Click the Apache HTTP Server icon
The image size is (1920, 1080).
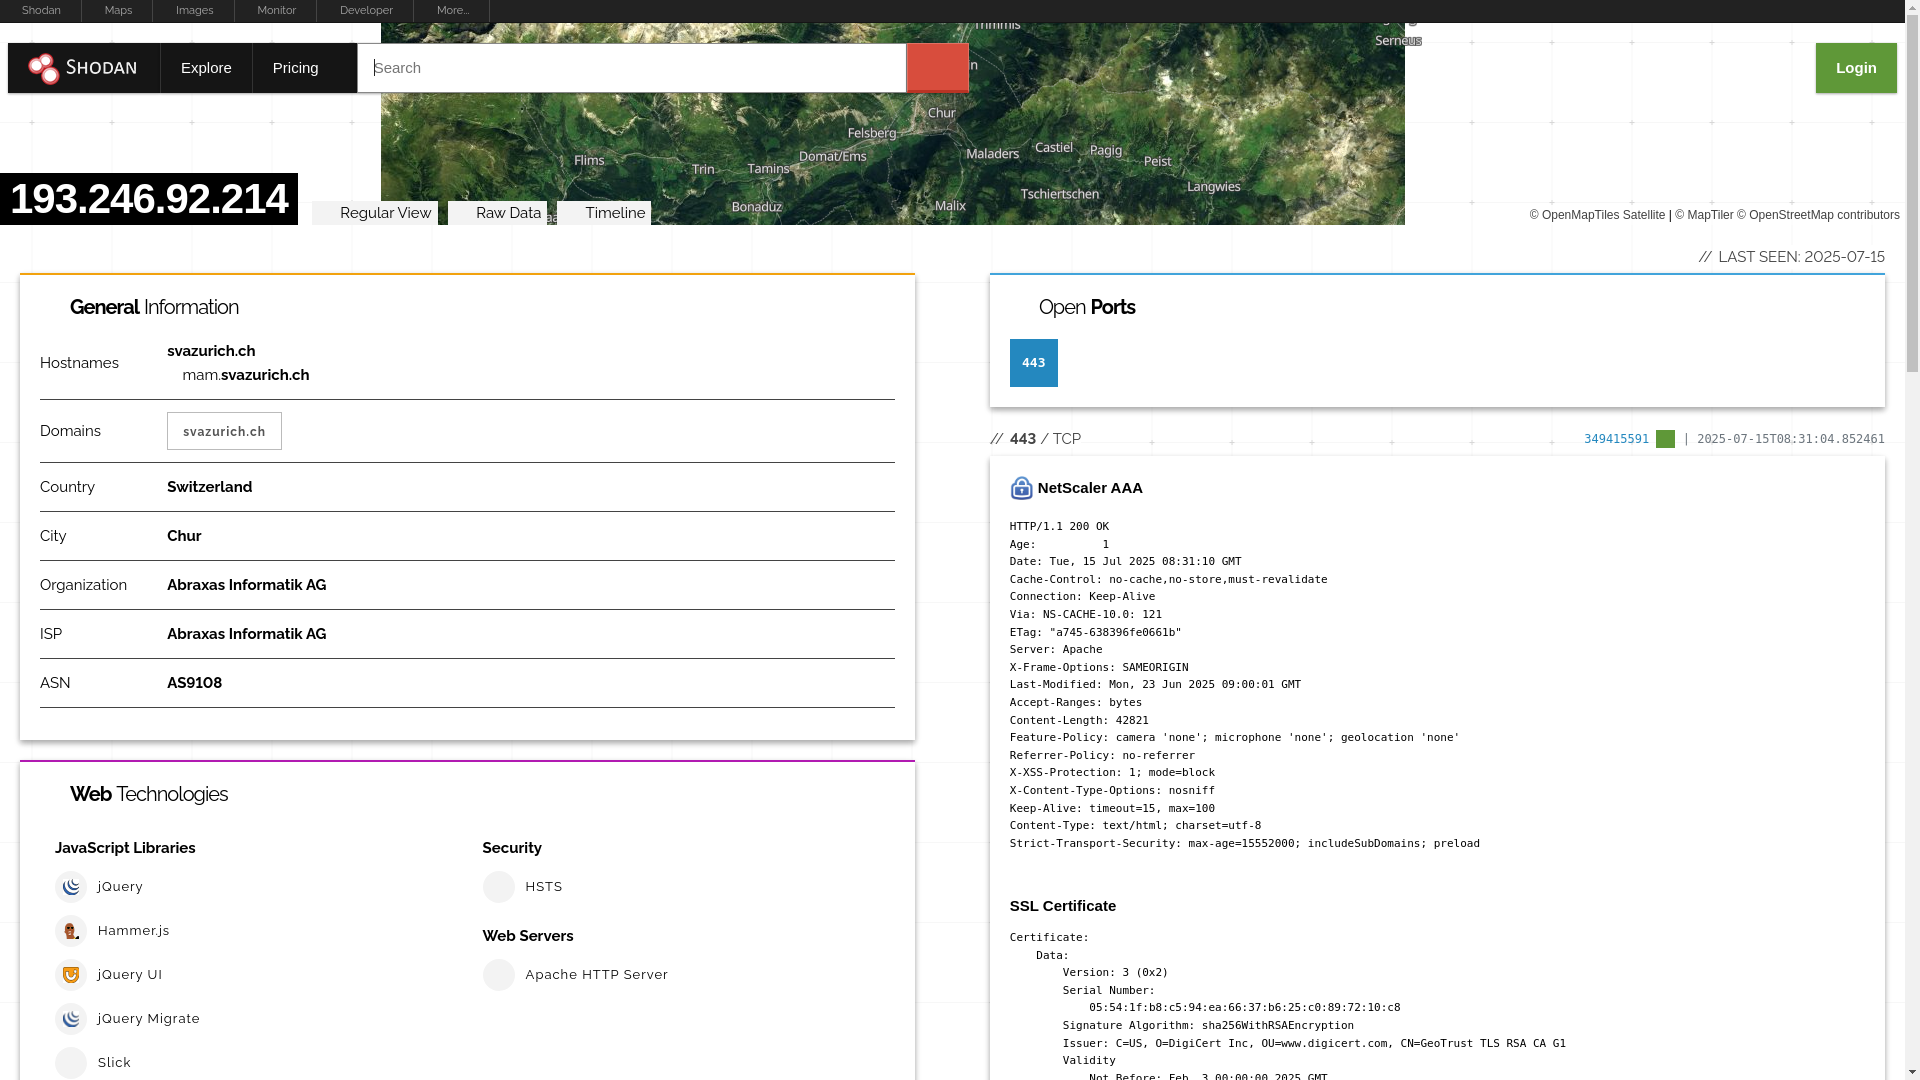(x=499, y=975)
